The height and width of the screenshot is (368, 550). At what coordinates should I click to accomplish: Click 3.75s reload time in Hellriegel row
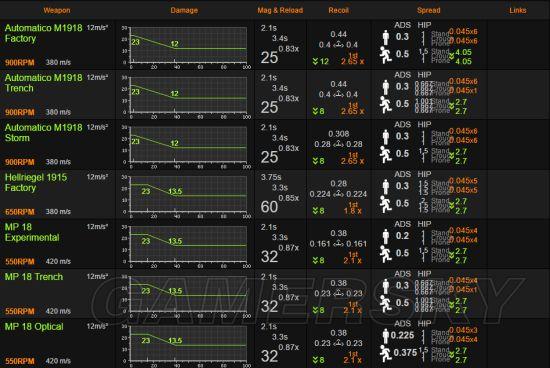tap(271, 177)
